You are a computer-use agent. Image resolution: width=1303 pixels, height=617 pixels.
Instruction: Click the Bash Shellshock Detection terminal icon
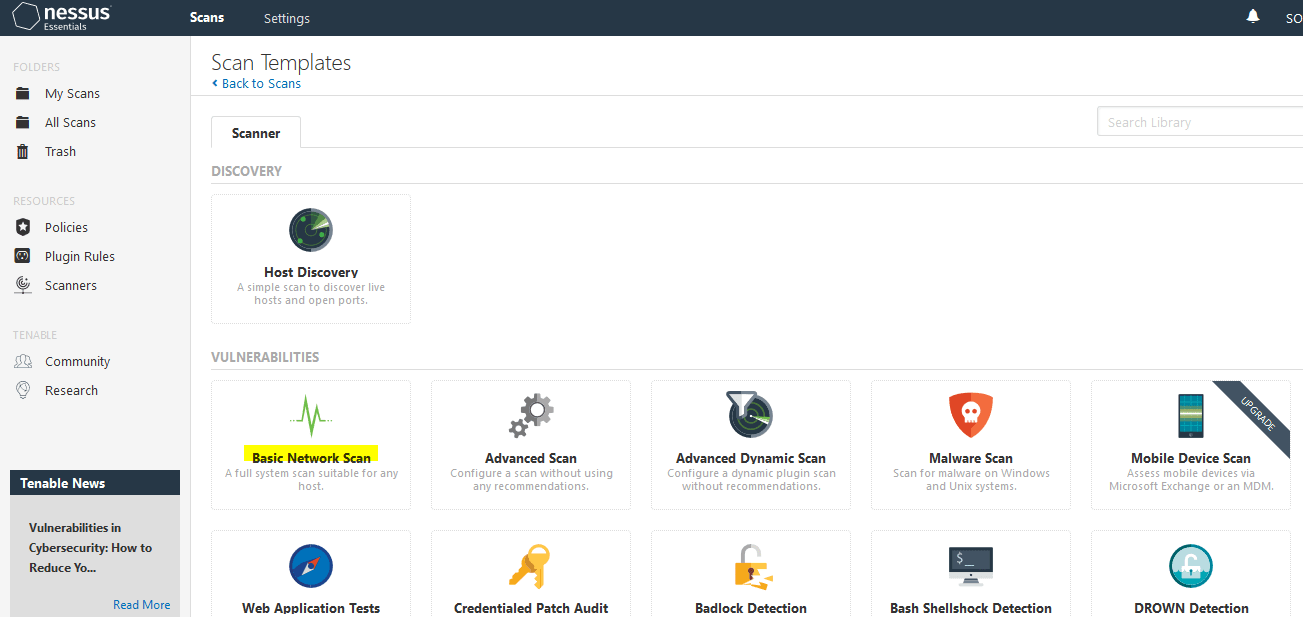[971, 566]
